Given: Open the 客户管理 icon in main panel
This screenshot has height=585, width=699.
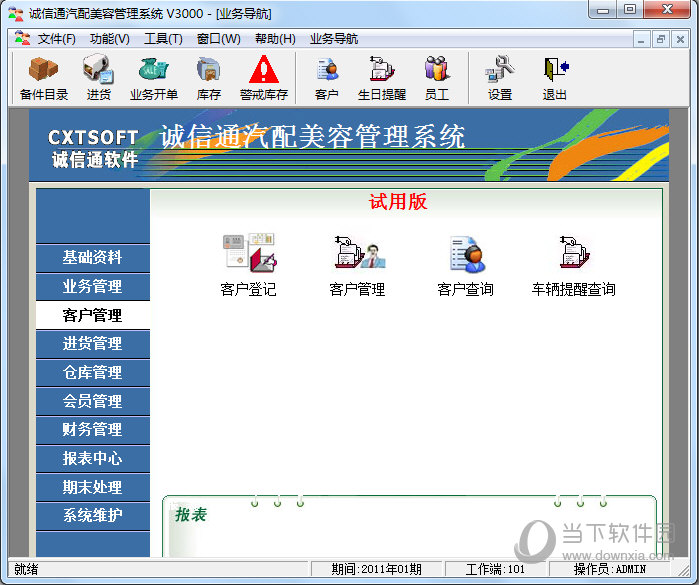Looking at the screenshot, I should (357, 265).
